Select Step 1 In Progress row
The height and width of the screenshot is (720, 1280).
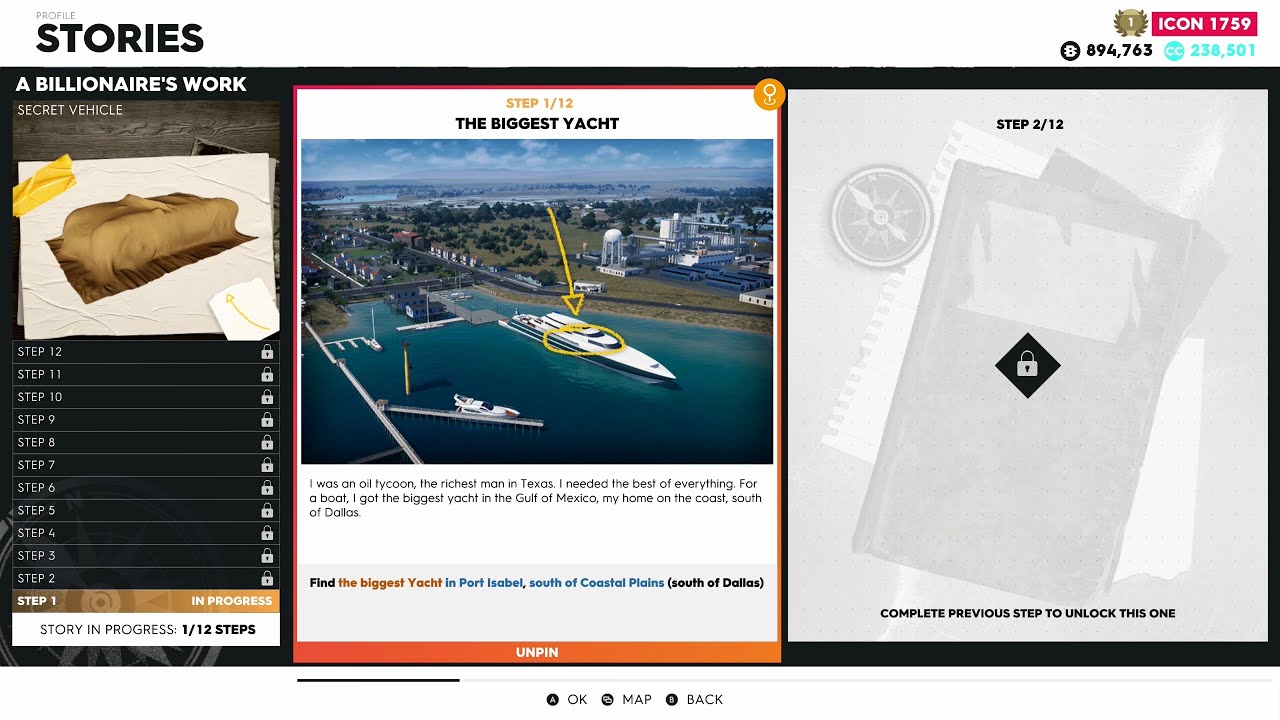click(146, 601)
